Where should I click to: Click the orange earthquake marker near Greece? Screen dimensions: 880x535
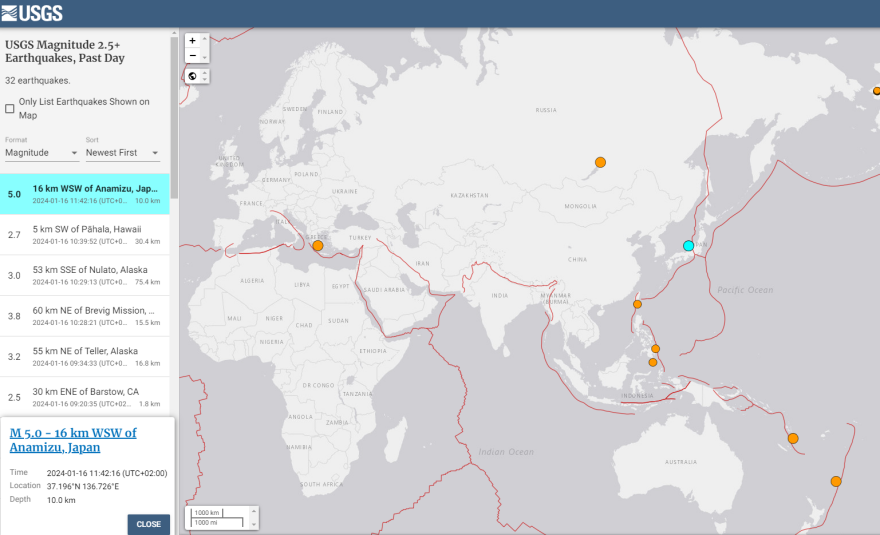tap(318, 245)
